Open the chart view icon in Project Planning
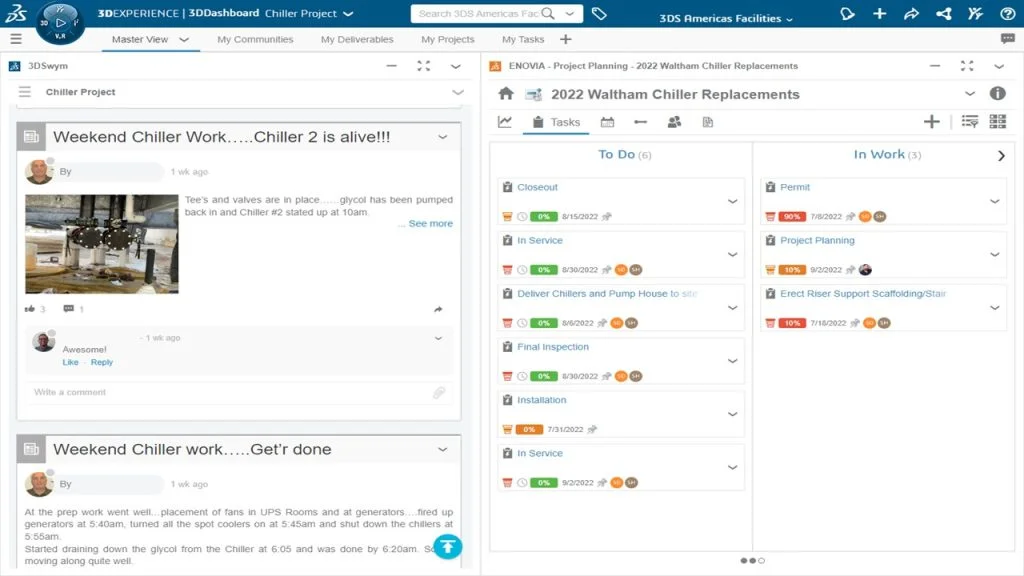The width and height of the screenshot is (1024, 576). coord(505,122)
